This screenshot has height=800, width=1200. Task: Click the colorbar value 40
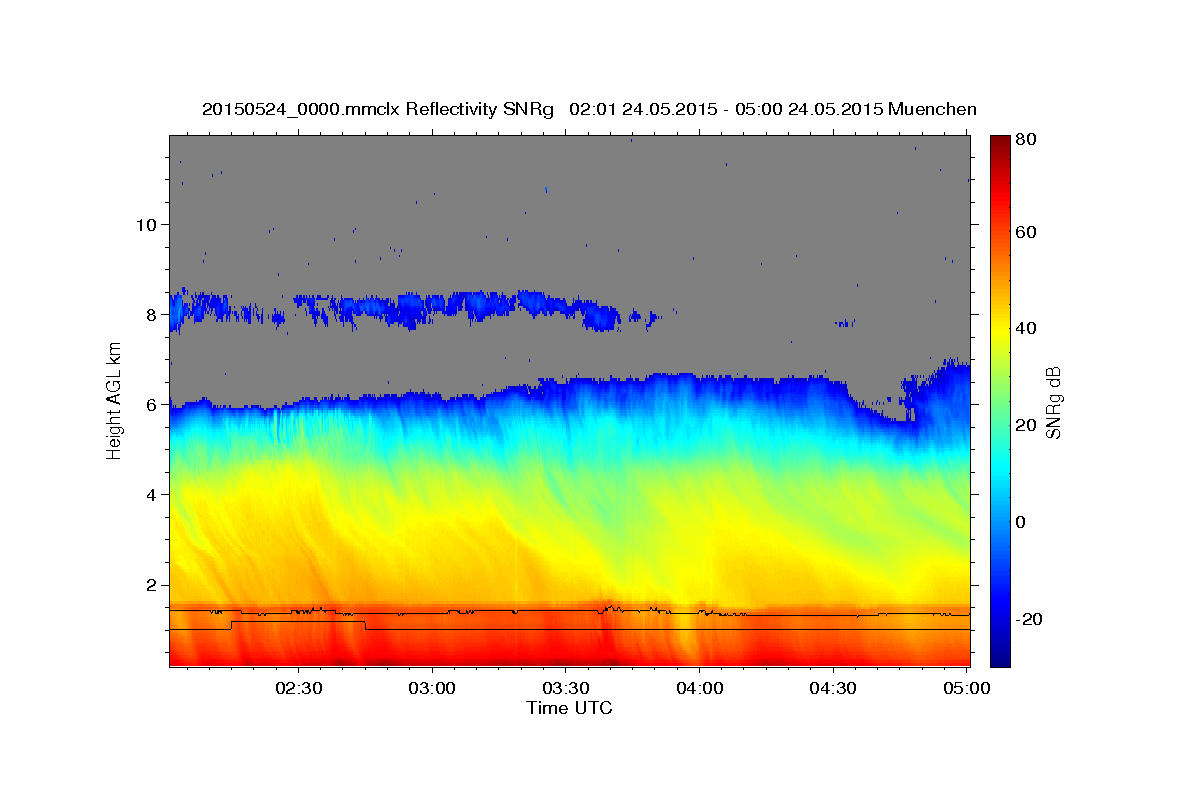(x=1025, y=328)
